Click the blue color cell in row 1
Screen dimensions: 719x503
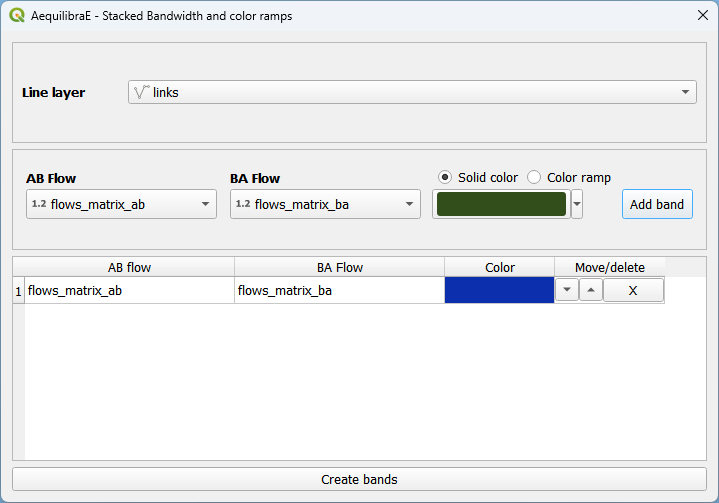coord(499,290)
